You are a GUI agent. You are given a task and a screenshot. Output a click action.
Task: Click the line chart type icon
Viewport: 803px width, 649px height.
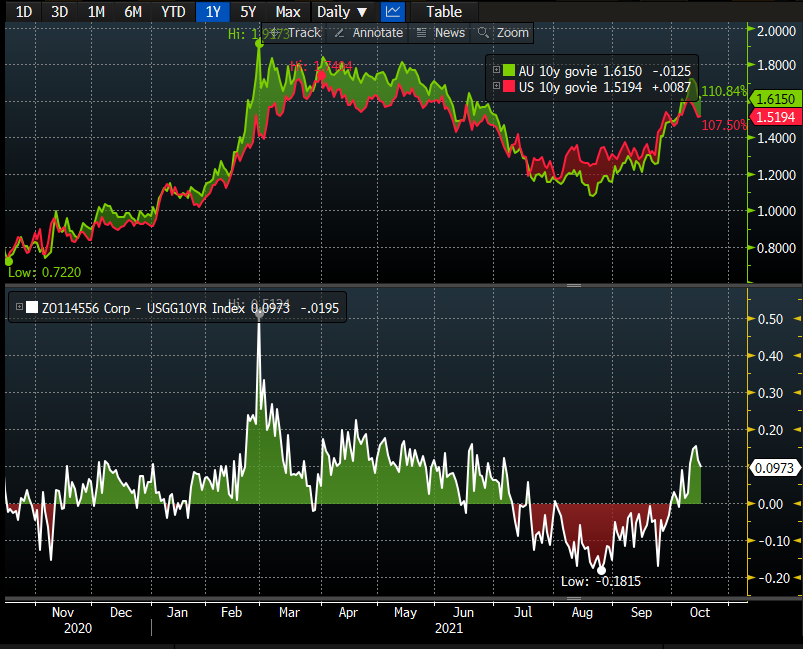coord(393,12)
